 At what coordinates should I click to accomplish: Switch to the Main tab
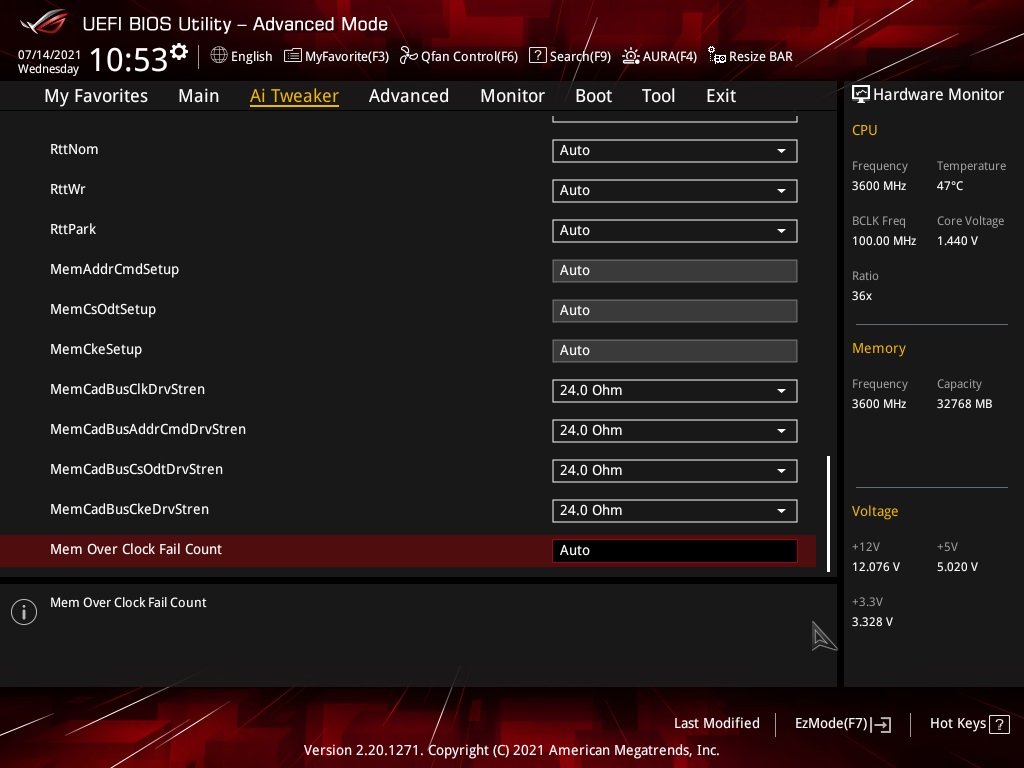(x=199, y=96)
